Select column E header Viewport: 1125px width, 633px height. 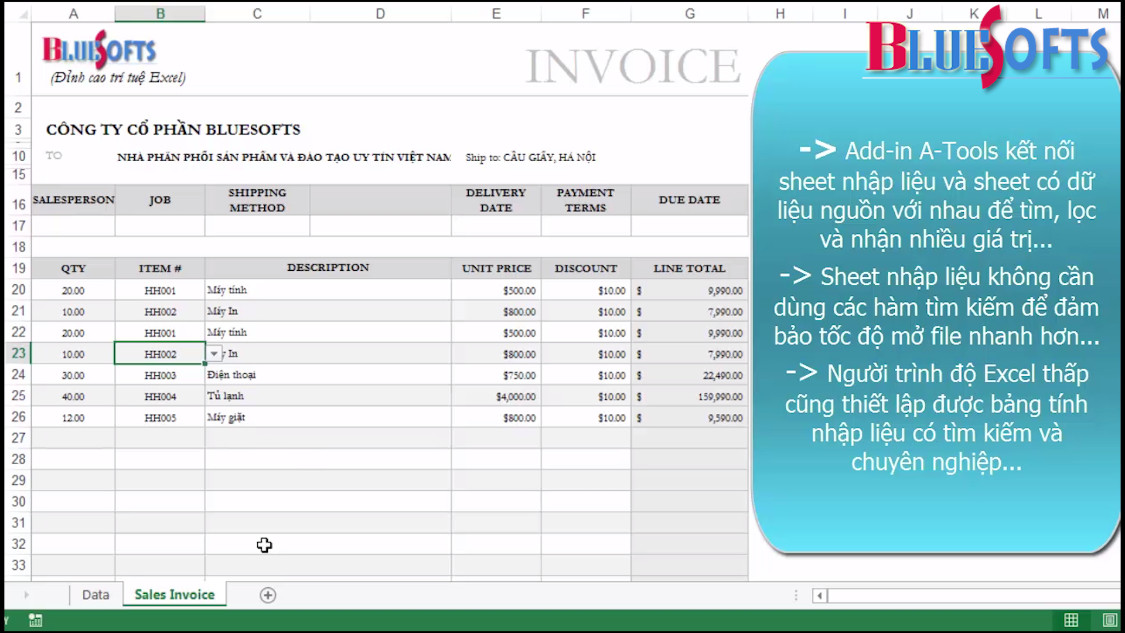tap(496, 14)
